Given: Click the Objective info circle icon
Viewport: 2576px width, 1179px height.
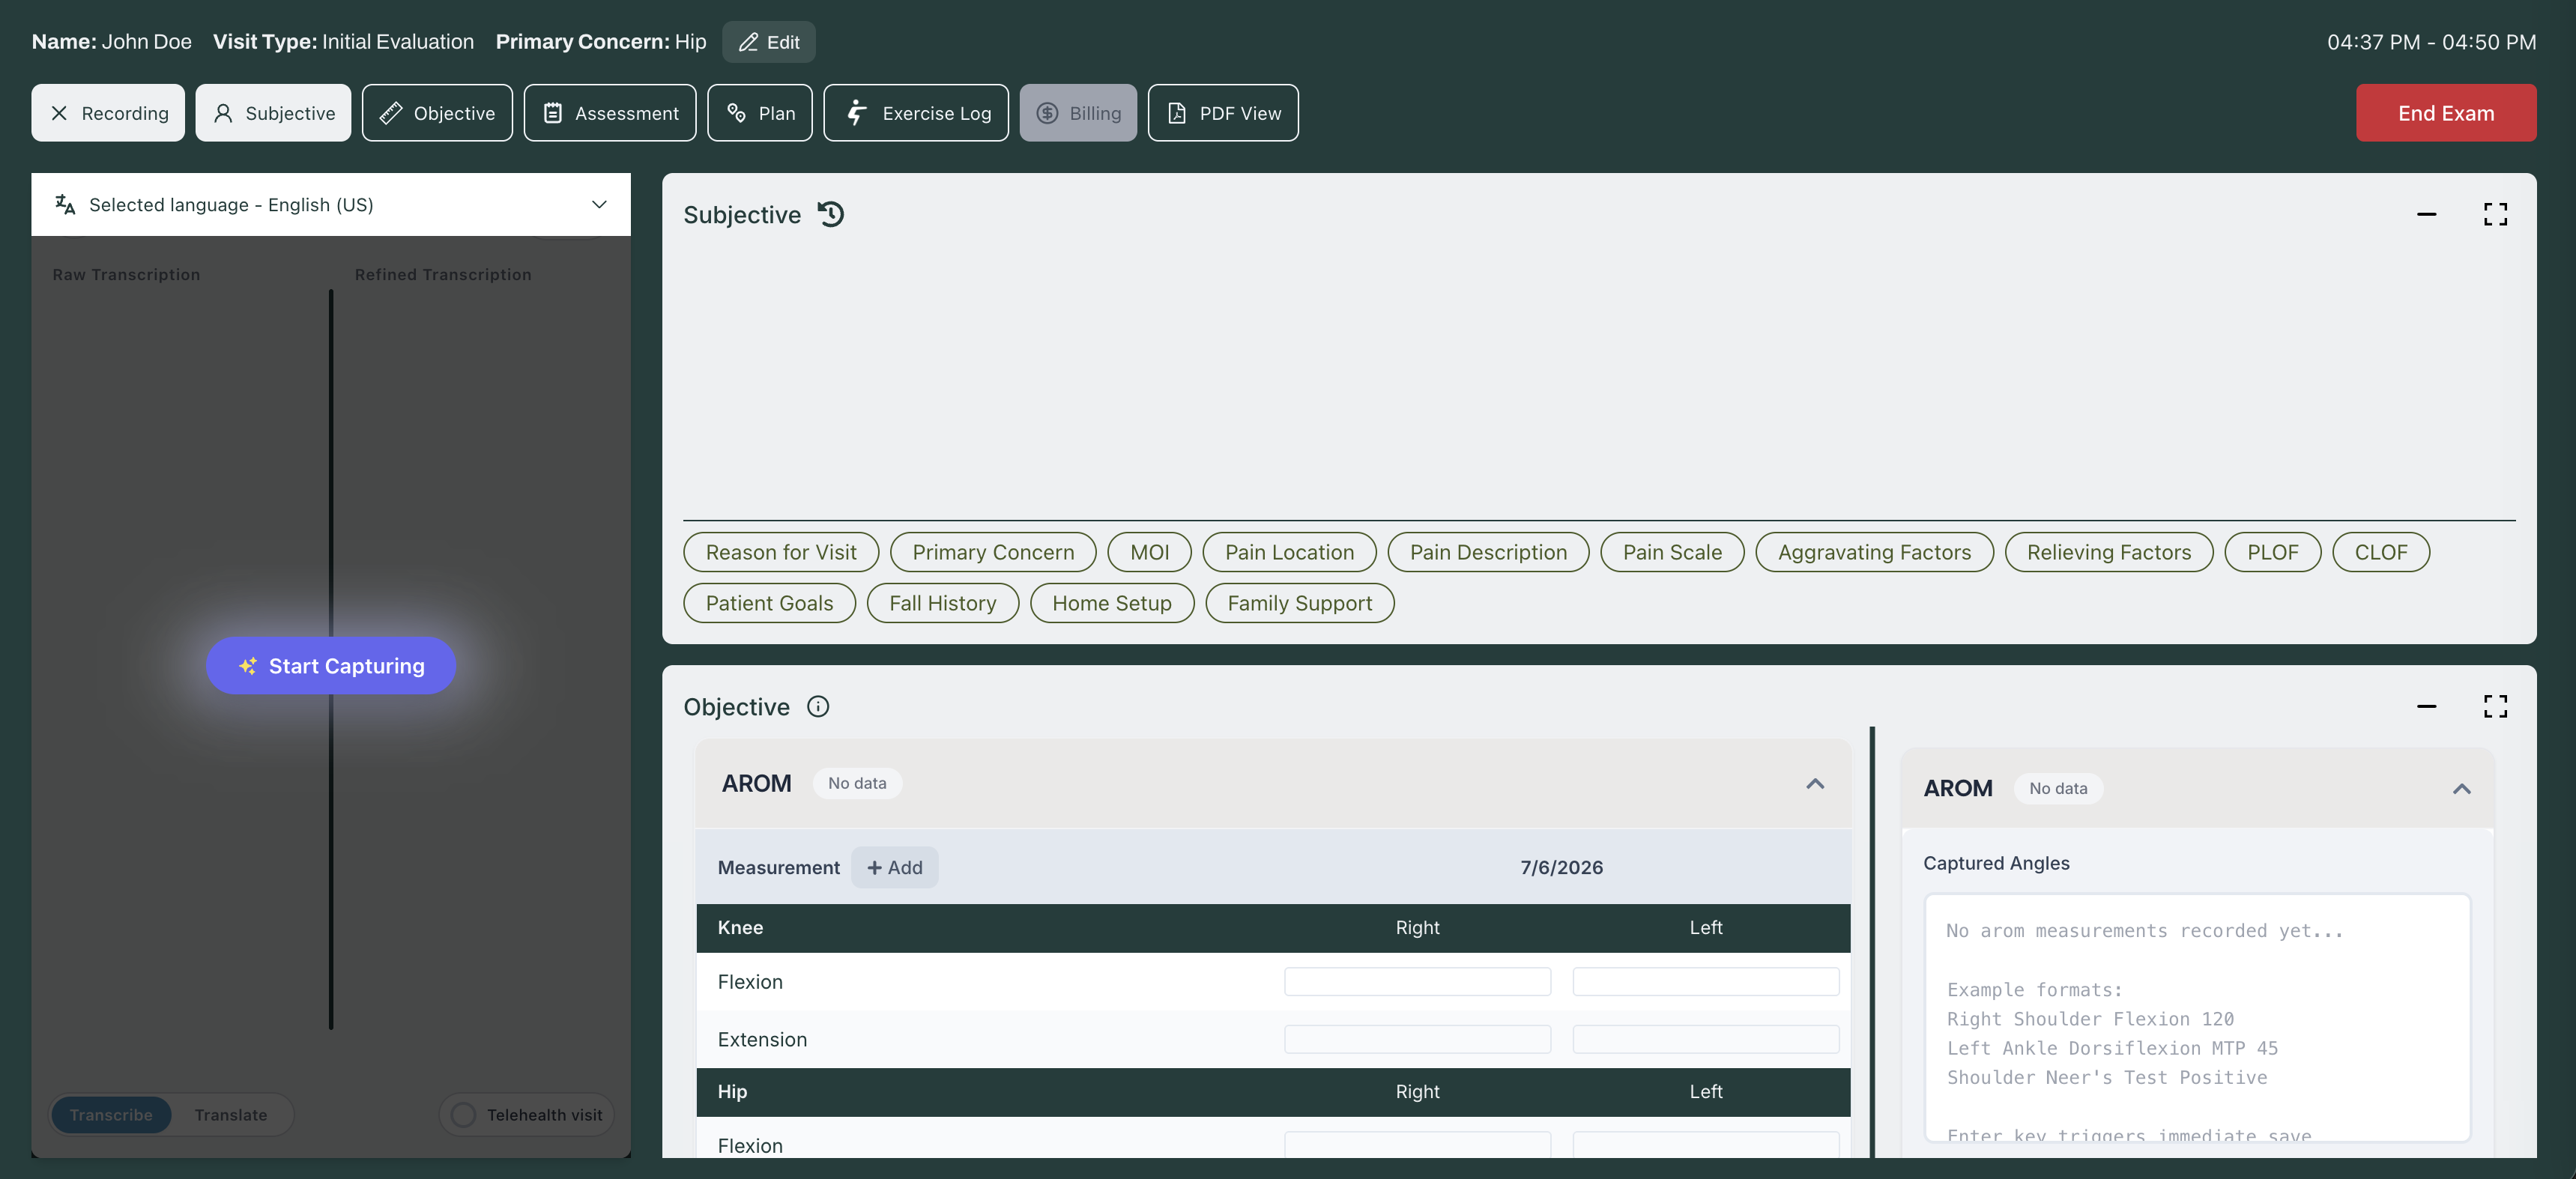Looking at the screenshot, I should pyautogui.click(x=818, y=707).
